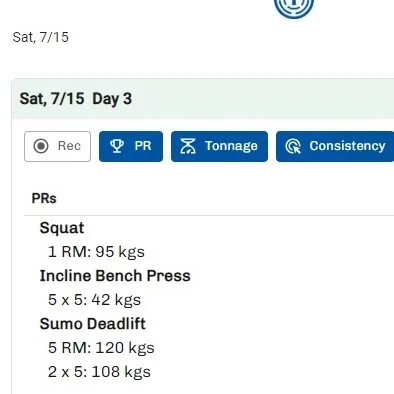Viewport: 394px width, 394px height.
Task: Show the Consistency view
Action: click(335, 146)
